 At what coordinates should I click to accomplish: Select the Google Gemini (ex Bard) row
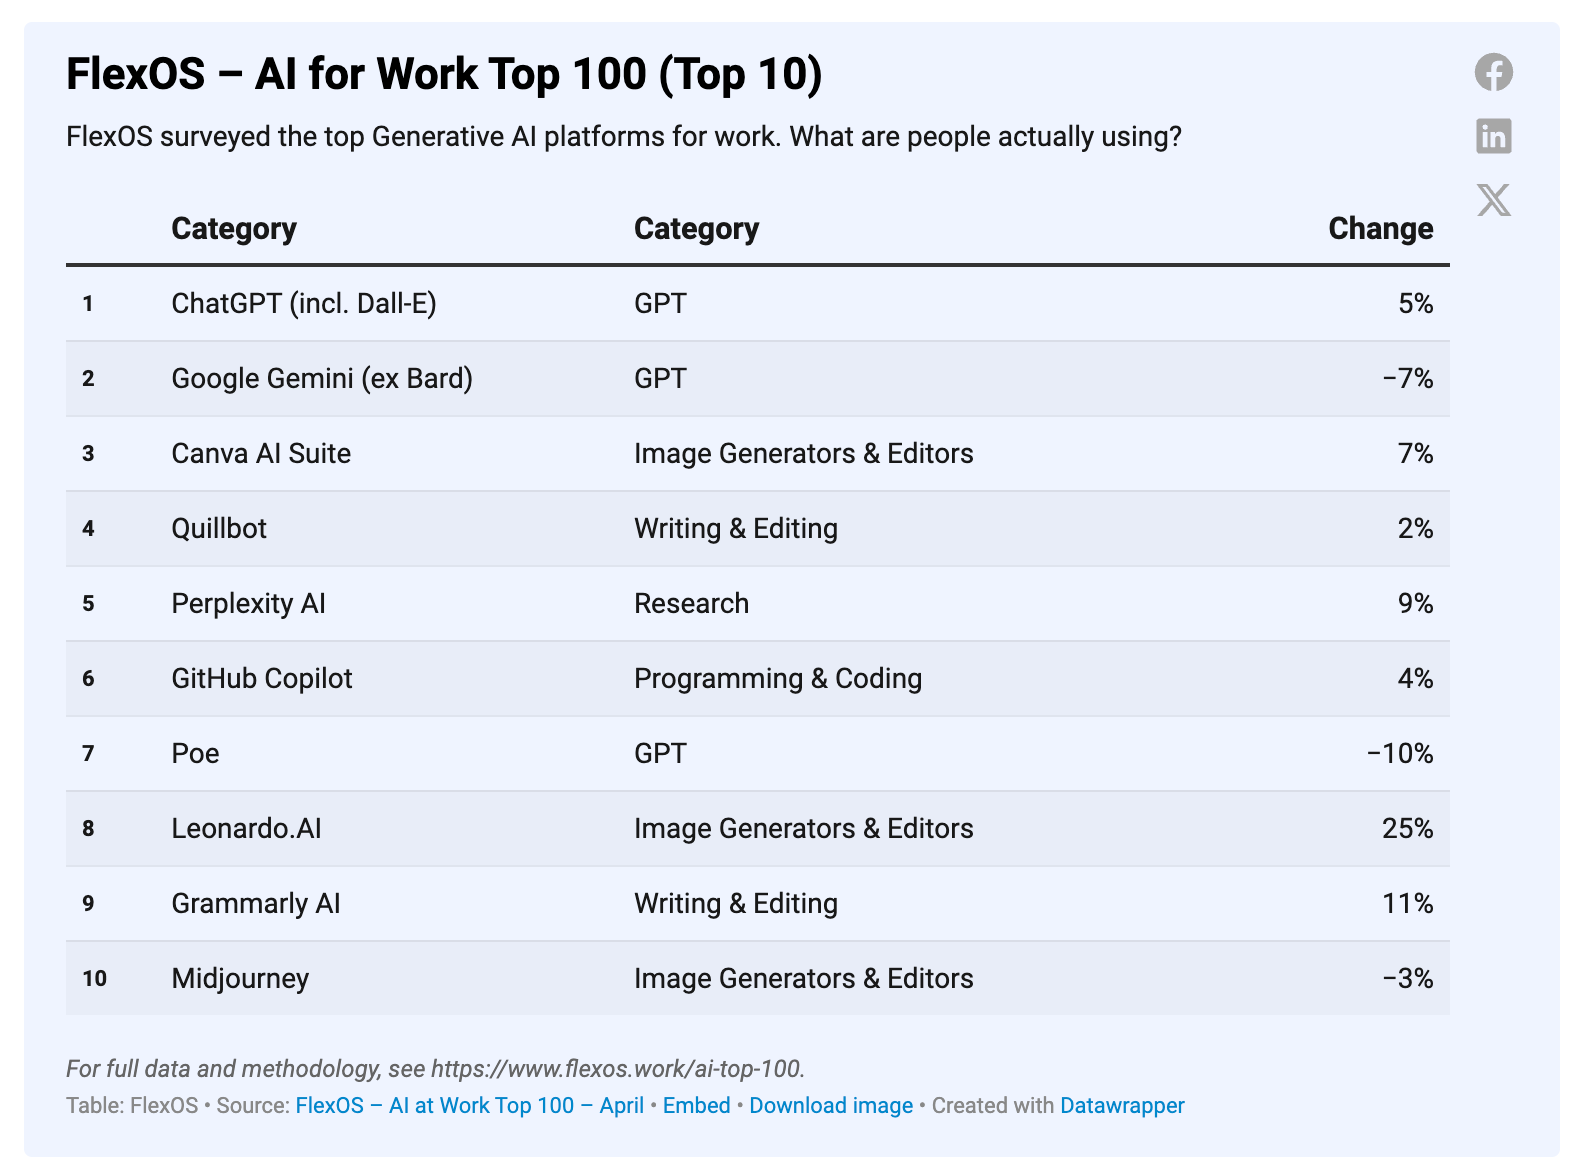coord(321,378)
